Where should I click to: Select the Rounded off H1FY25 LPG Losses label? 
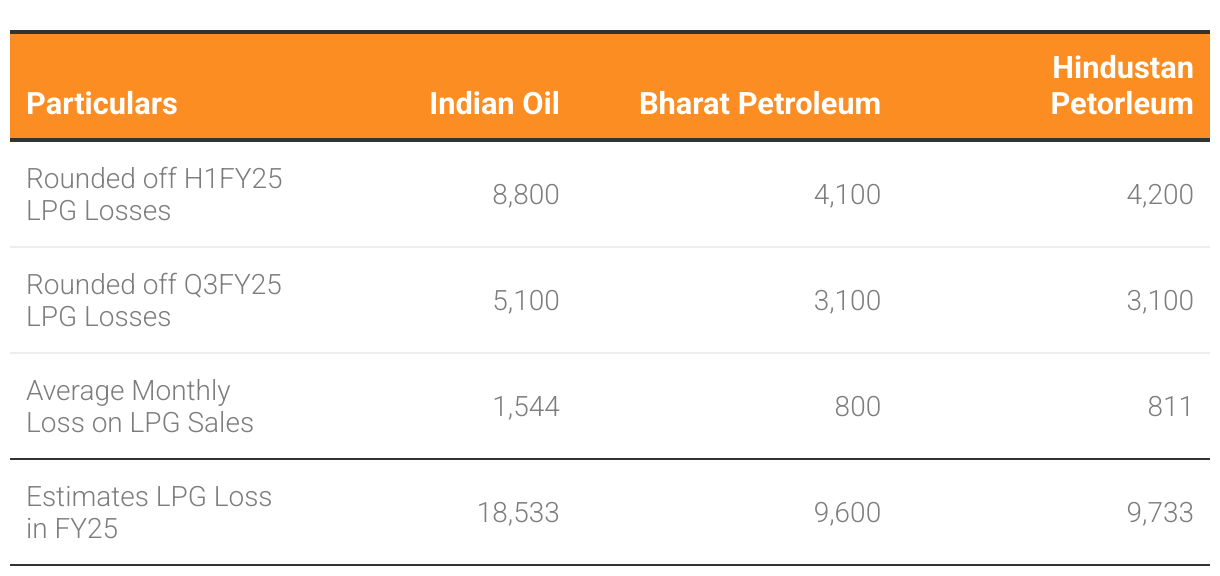click(154, 194)
